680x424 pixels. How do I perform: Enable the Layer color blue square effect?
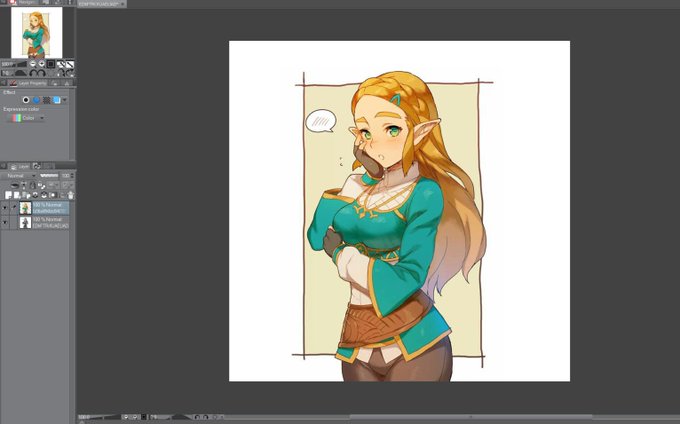click(56, 100)
